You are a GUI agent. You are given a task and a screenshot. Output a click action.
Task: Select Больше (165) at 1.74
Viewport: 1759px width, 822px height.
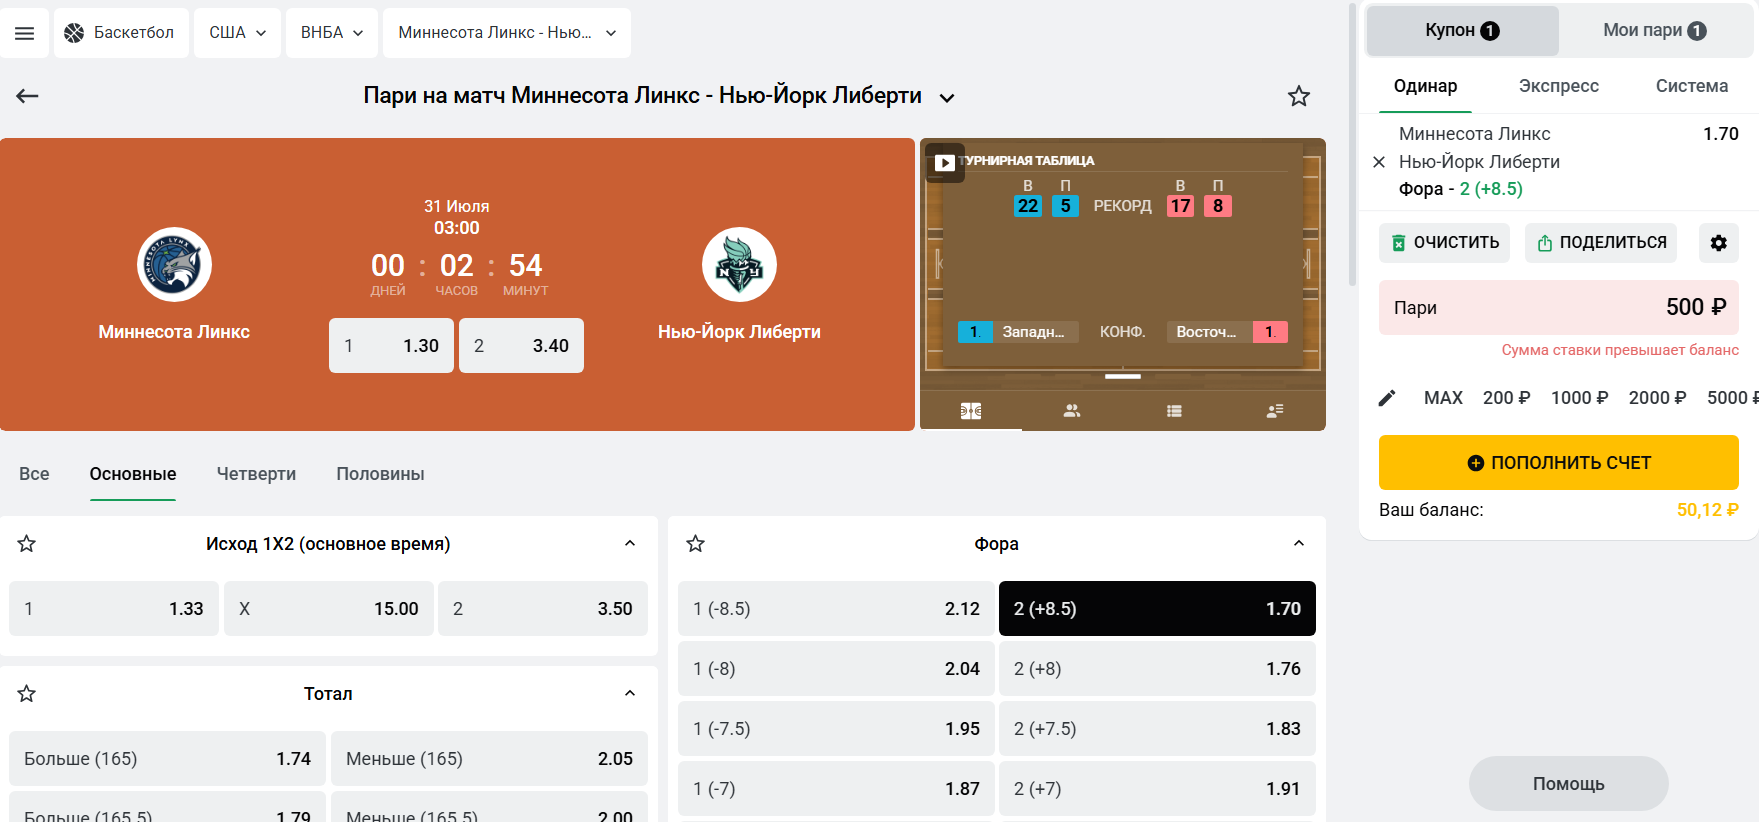168,759
